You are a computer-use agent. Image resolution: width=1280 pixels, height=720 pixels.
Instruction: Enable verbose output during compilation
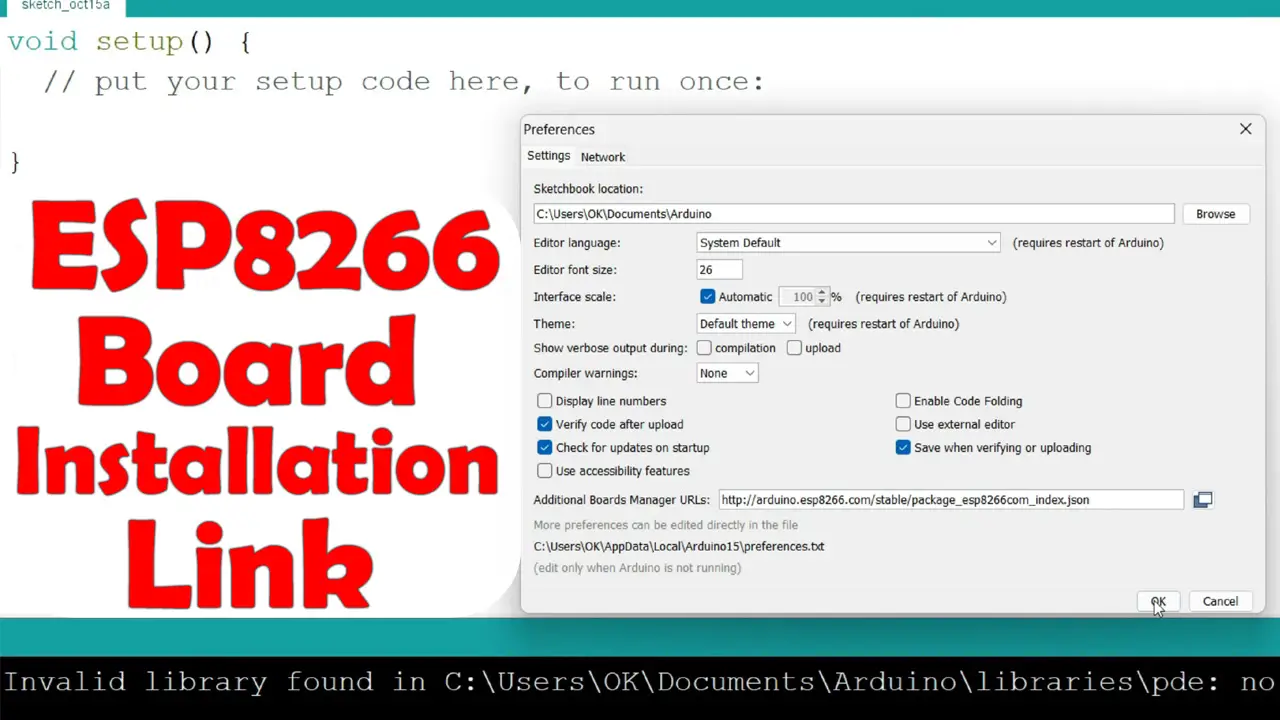(x=704, y=348)
